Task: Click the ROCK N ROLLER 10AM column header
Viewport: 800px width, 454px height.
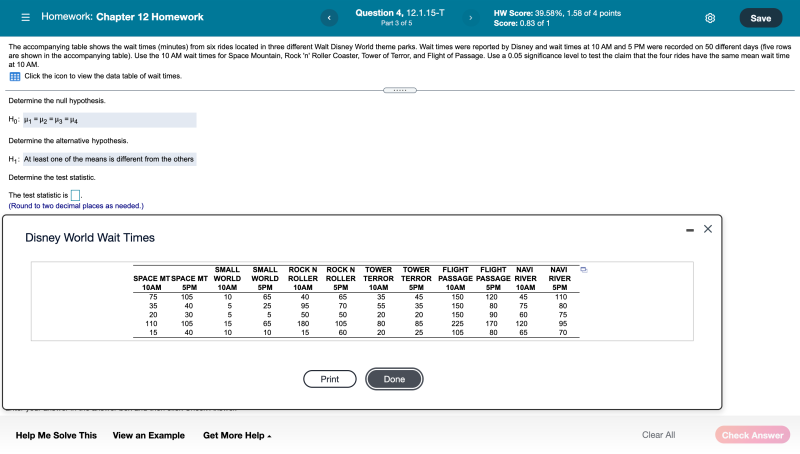Action: point(303,279)
